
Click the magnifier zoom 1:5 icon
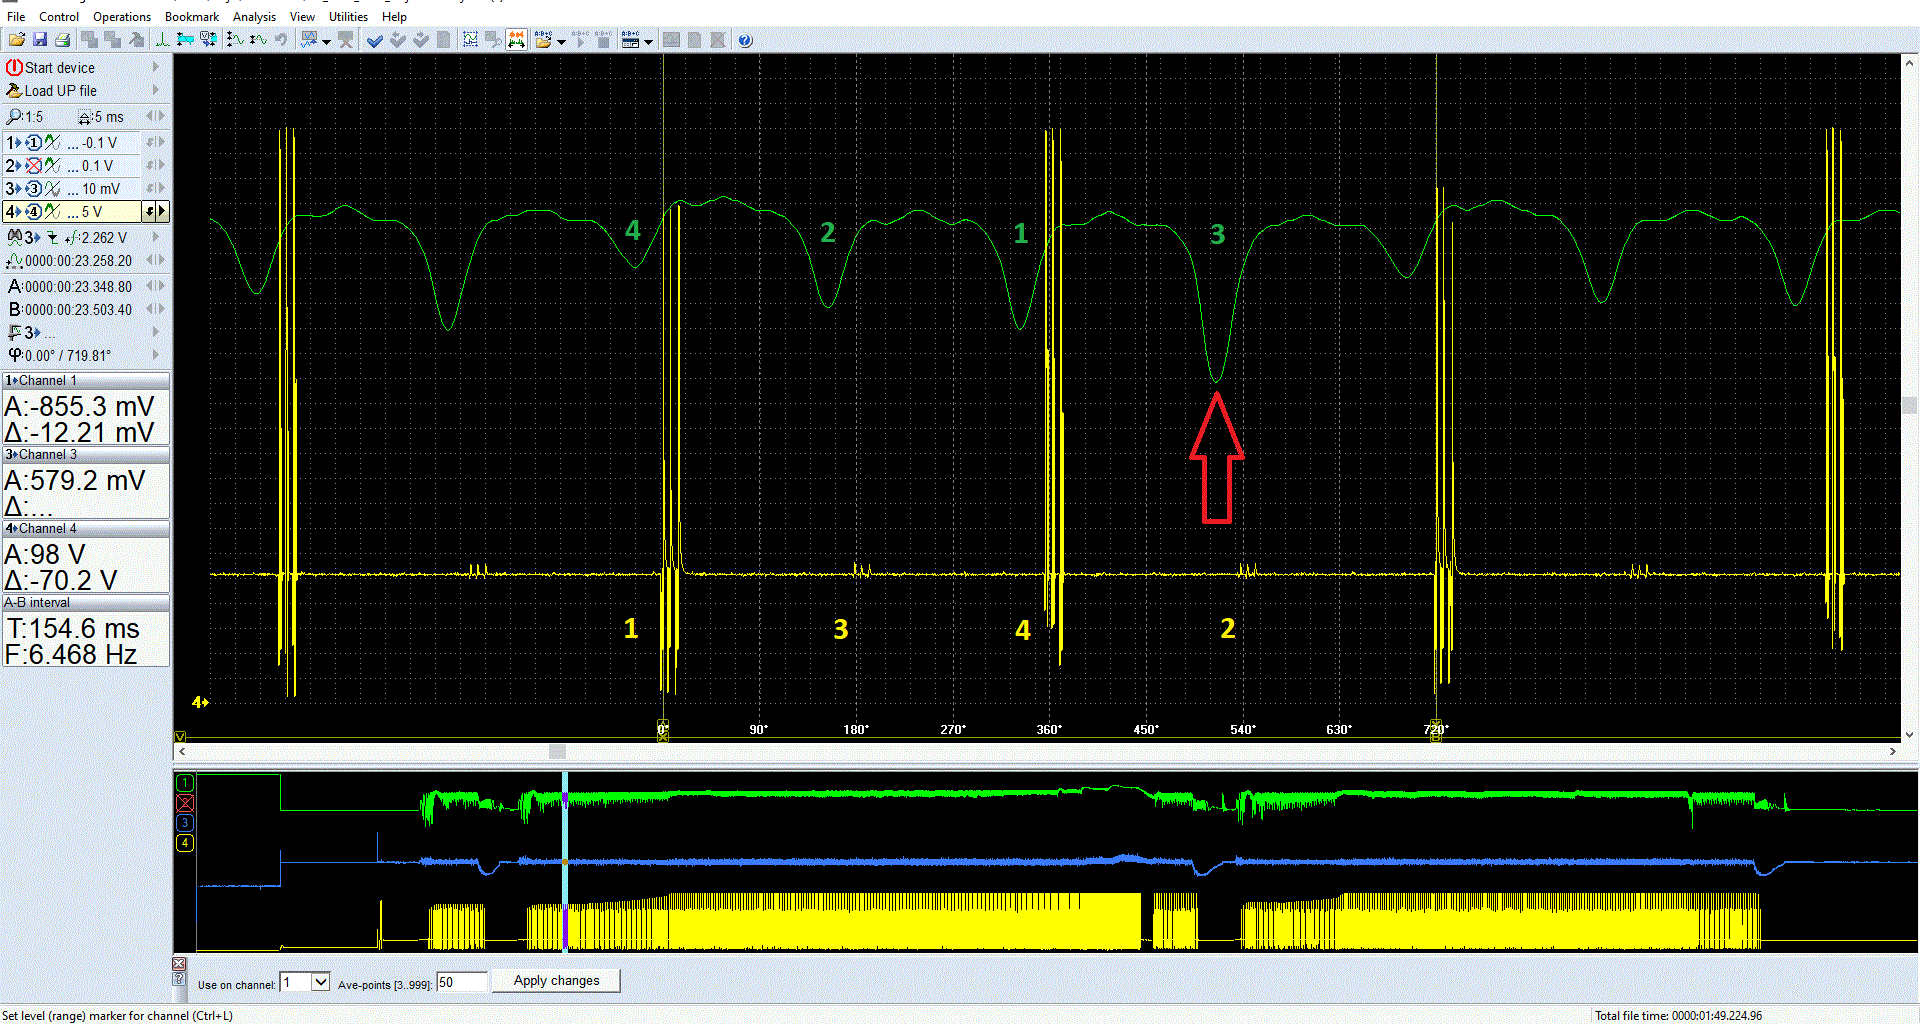tap(14, 117)
